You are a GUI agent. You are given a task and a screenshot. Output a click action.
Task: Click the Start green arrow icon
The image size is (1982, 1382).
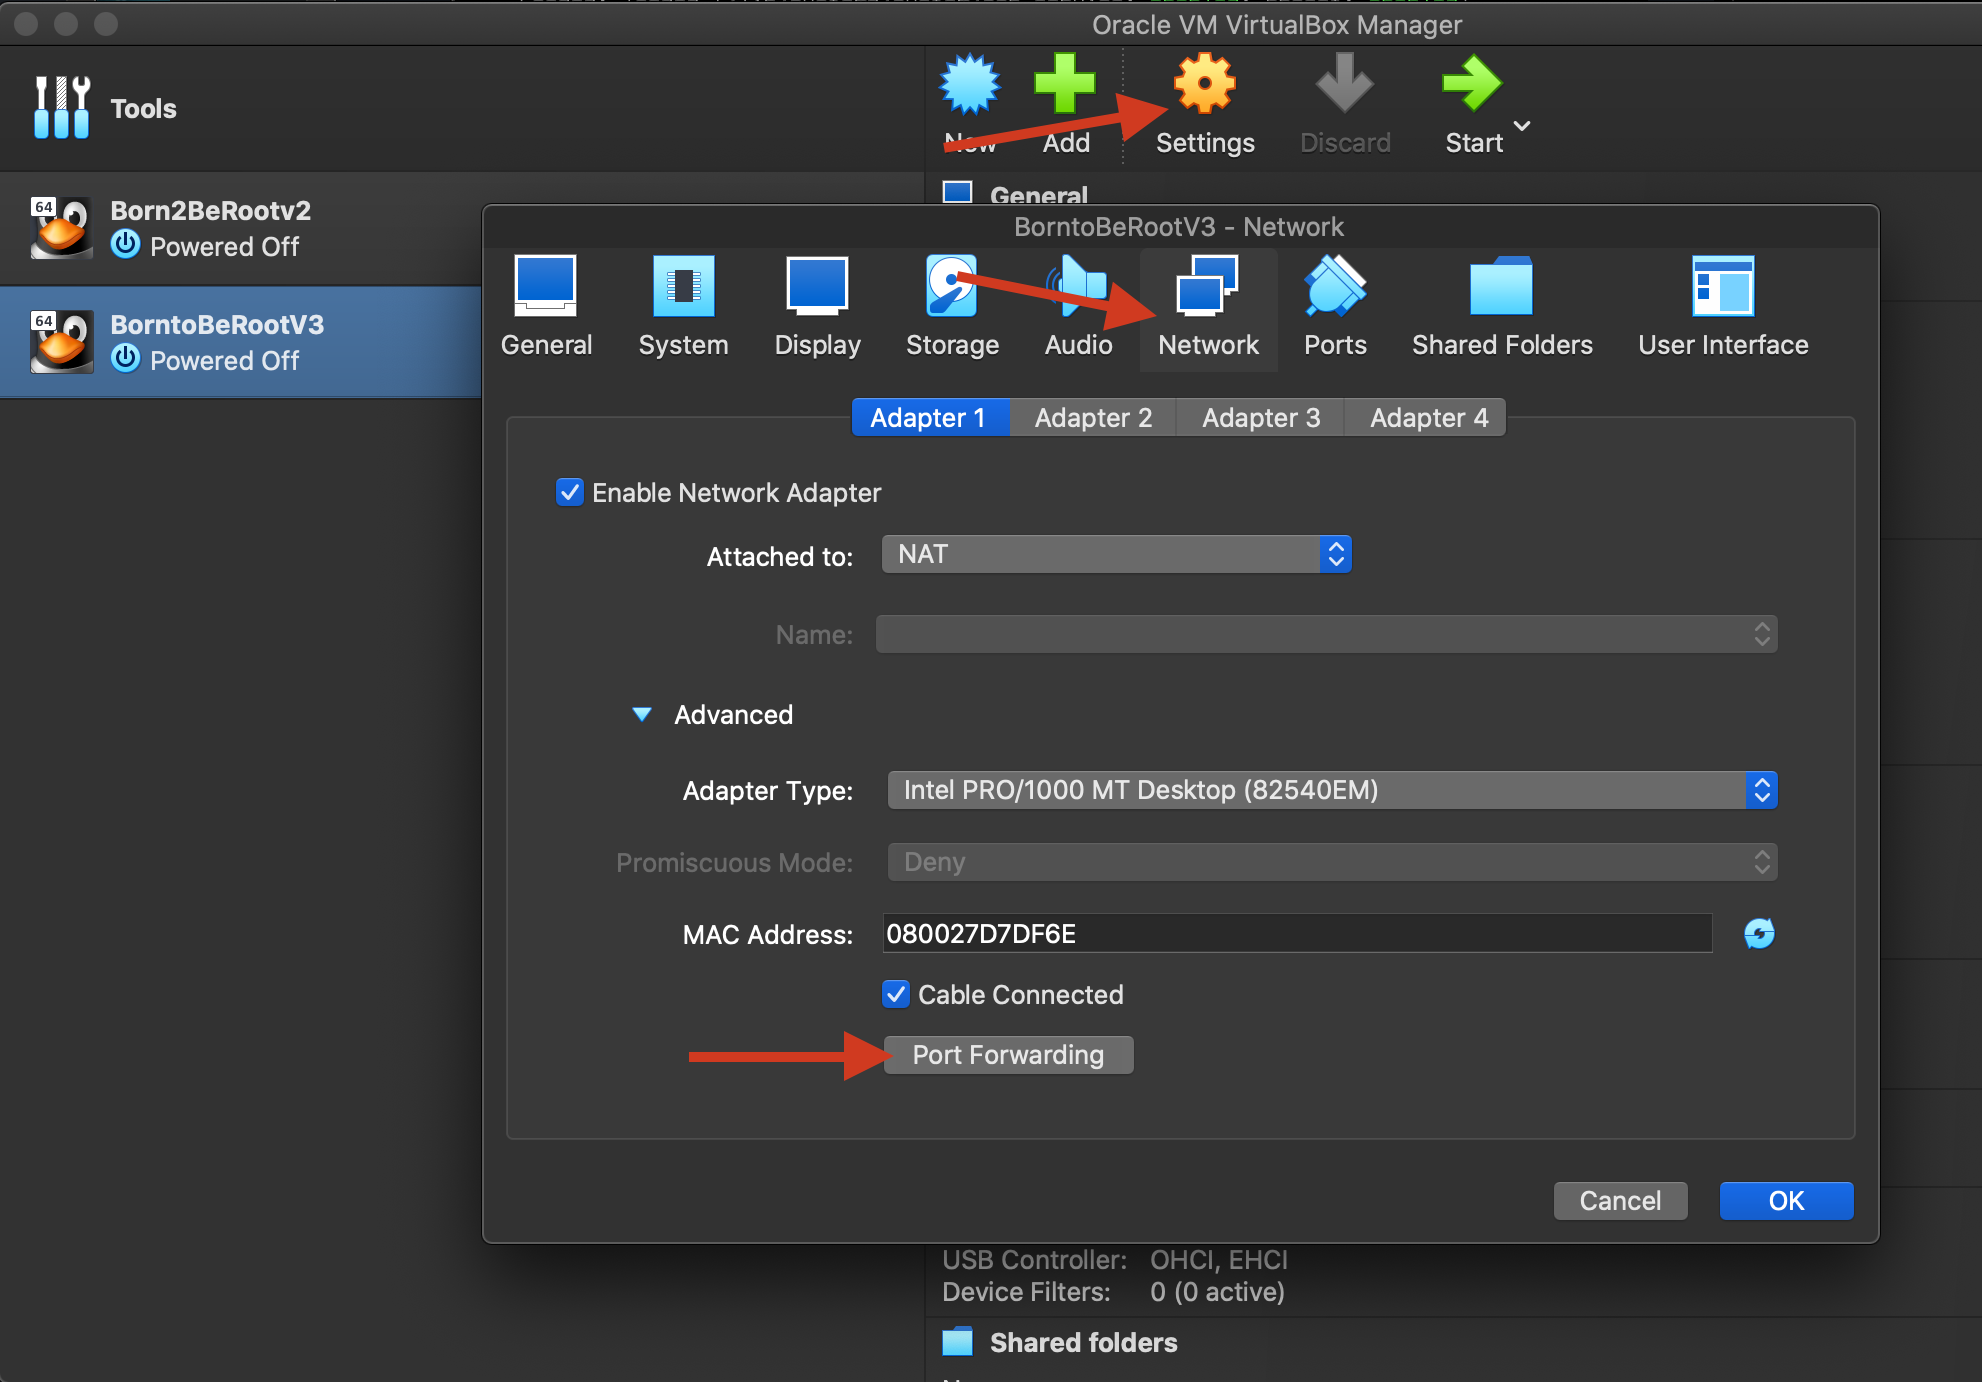point(1472,84)
